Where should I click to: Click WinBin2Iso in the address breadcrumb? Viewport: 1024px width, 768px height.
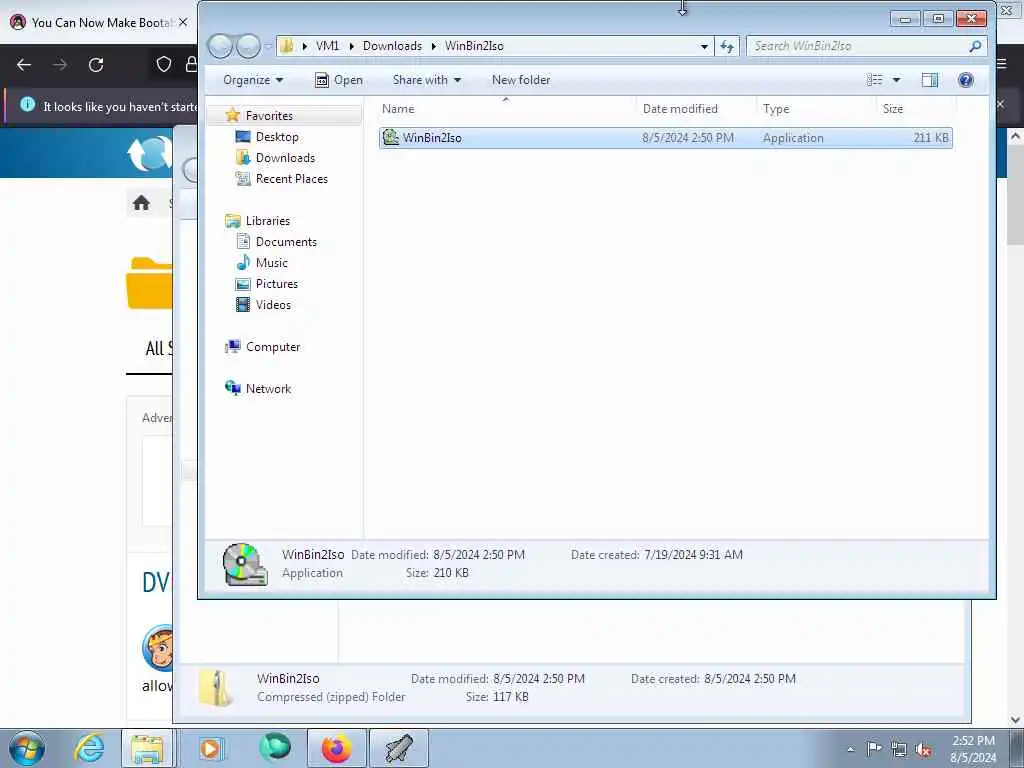point(474,46)
